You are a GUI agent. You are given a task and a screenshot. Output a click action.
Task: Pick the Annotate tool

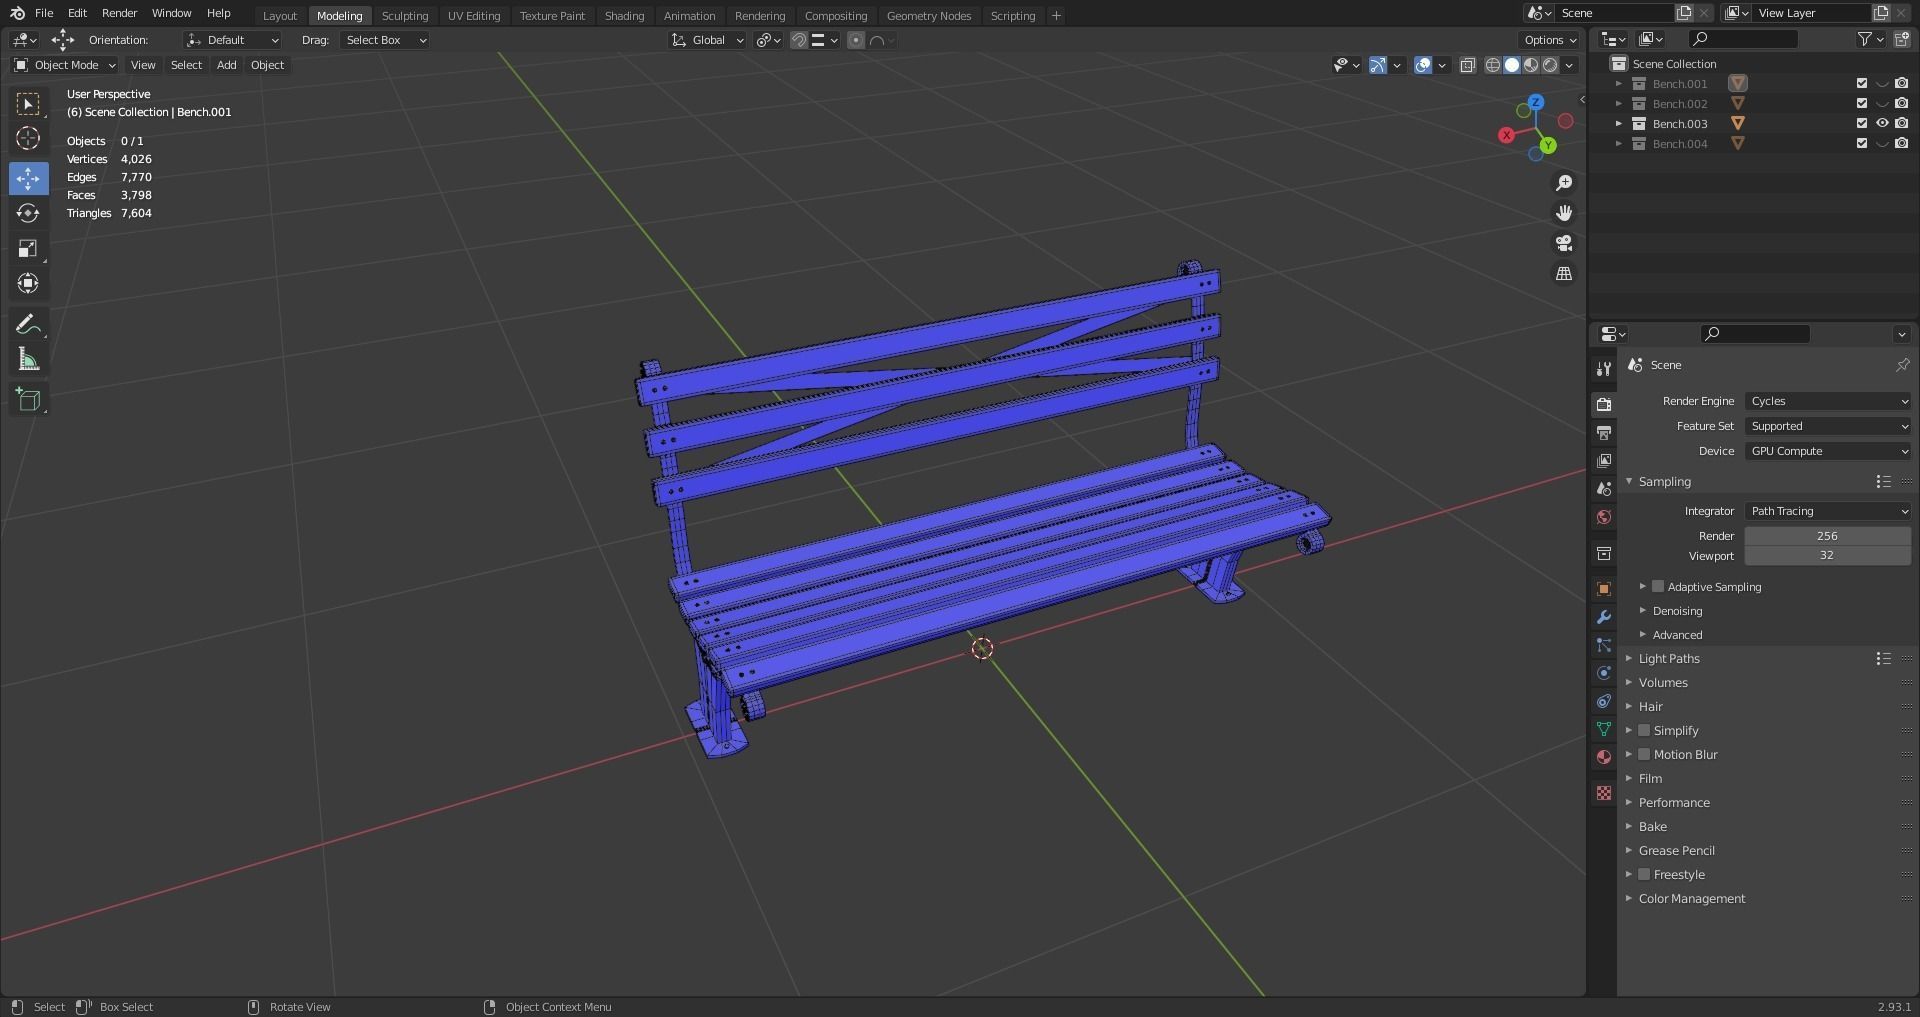[28, 323]
